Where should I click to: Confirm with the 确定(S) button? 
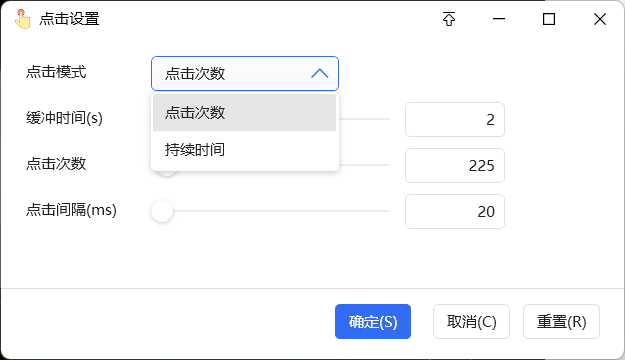click(x=373, y=321)
